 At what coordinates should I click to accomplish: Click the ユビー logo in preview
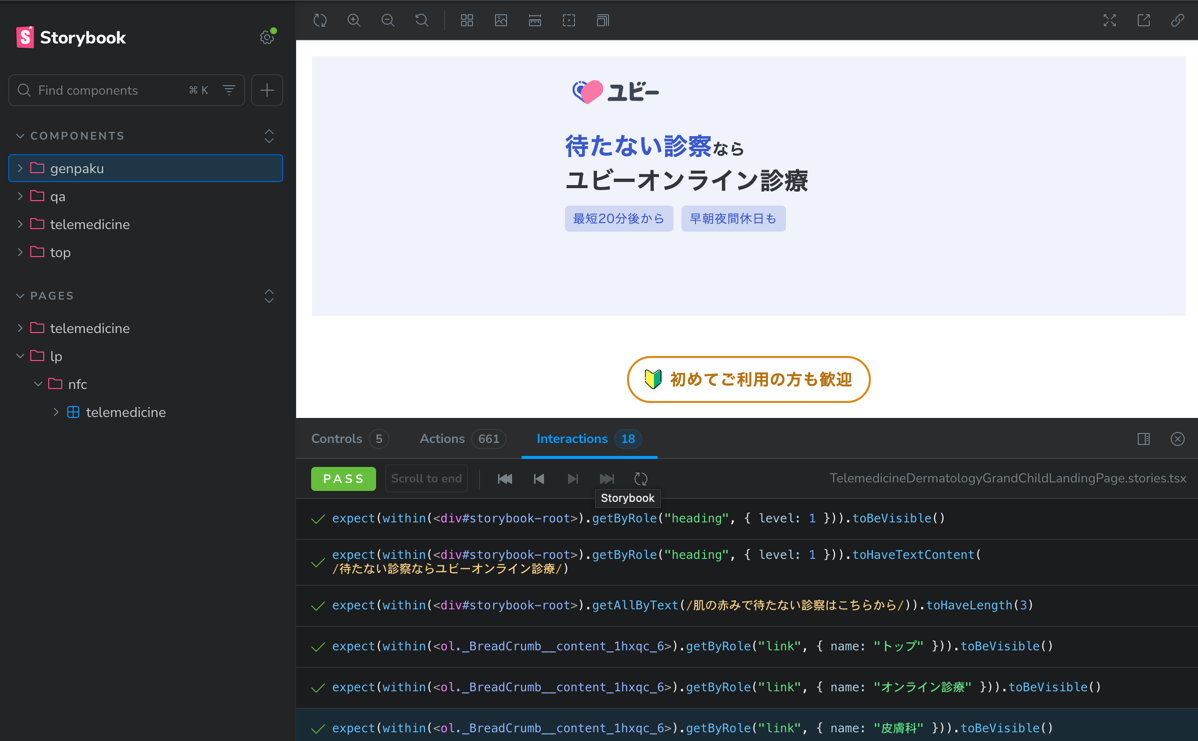pos(615,92)
